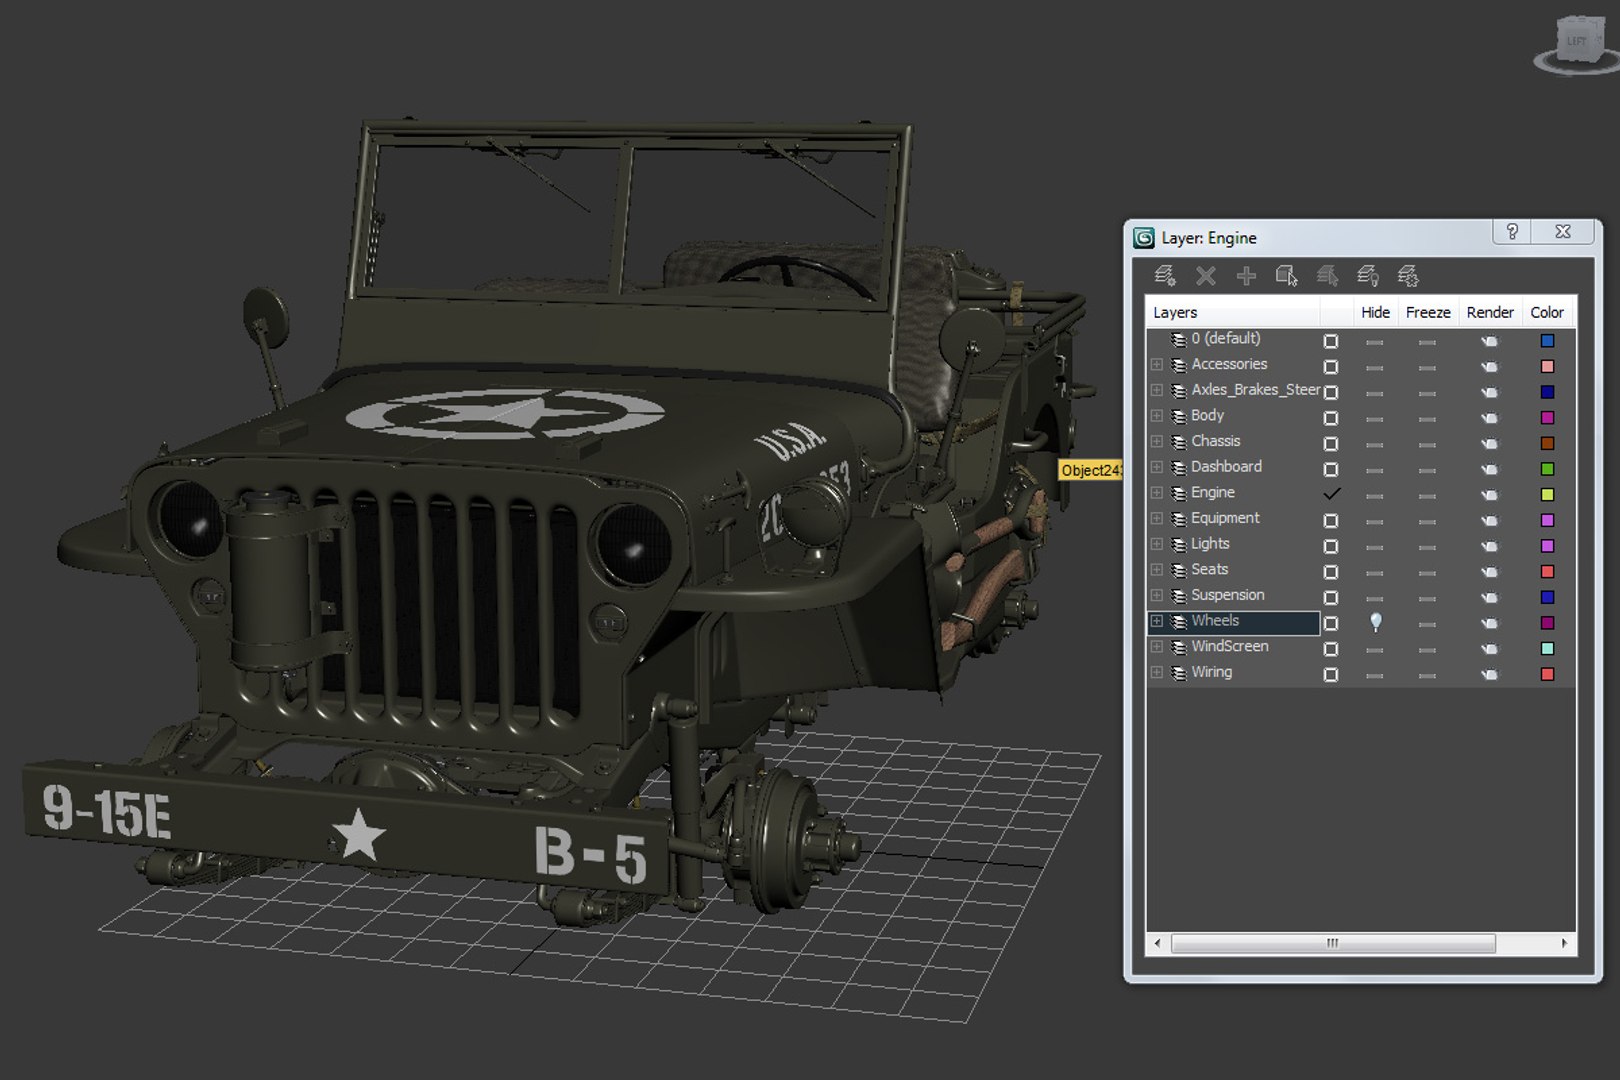
Task: Click the Hide column header
Action: (1375, 312)
